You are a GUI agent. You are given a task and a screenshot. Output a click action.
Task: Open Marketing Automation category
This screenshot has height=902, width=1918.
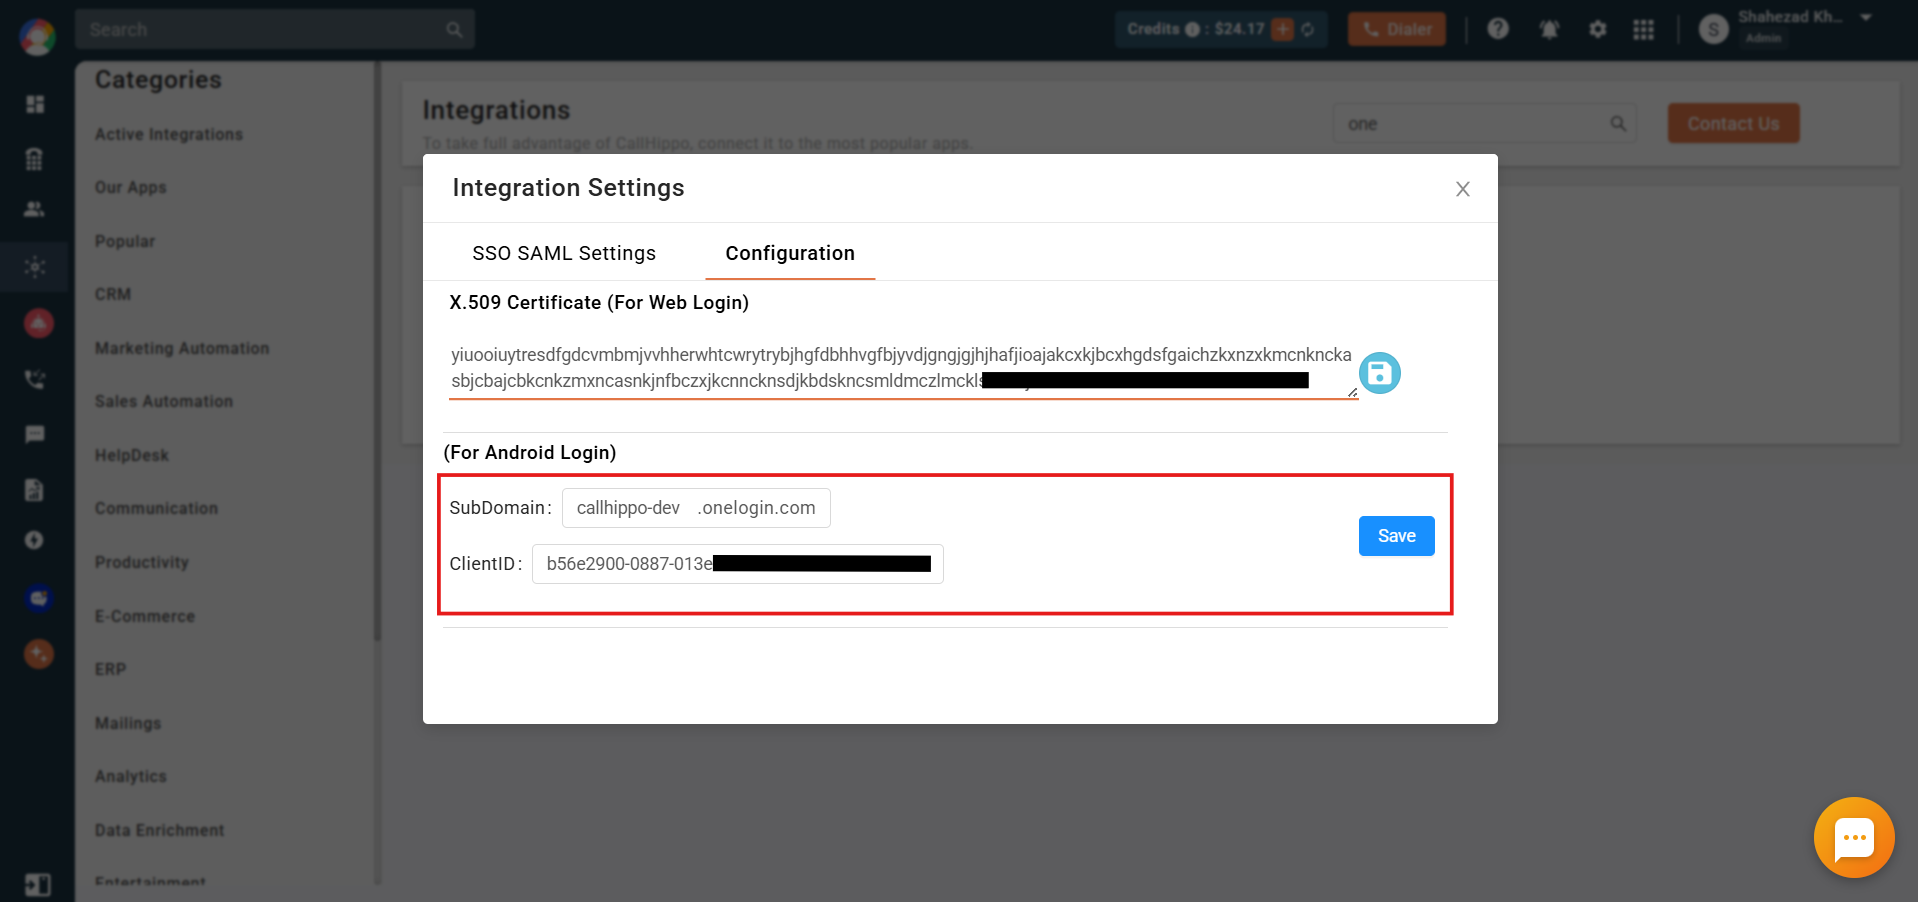182,348
